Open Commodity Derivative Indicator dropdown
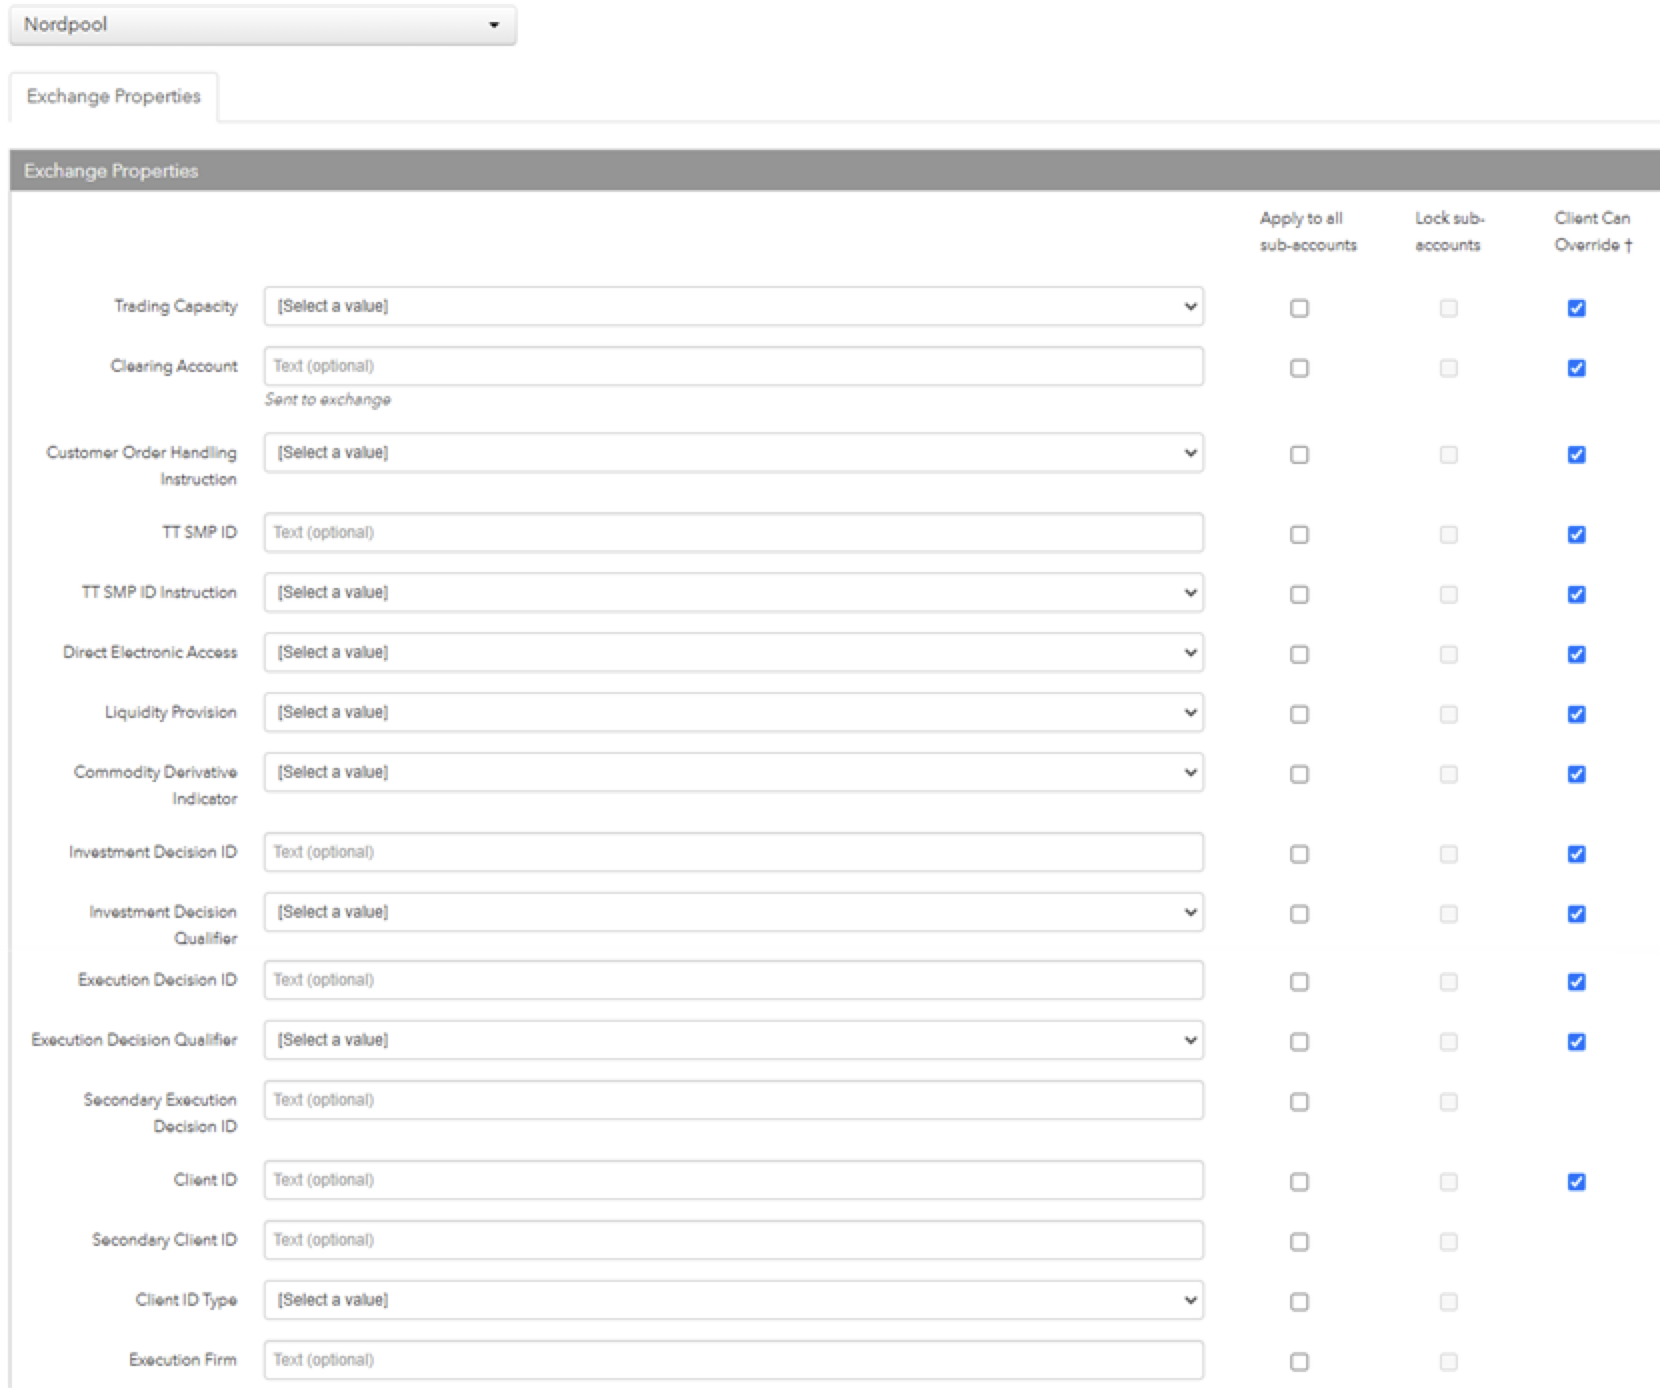The image size is (1660, 1388). pyautogui.click(x=733, y=772)
